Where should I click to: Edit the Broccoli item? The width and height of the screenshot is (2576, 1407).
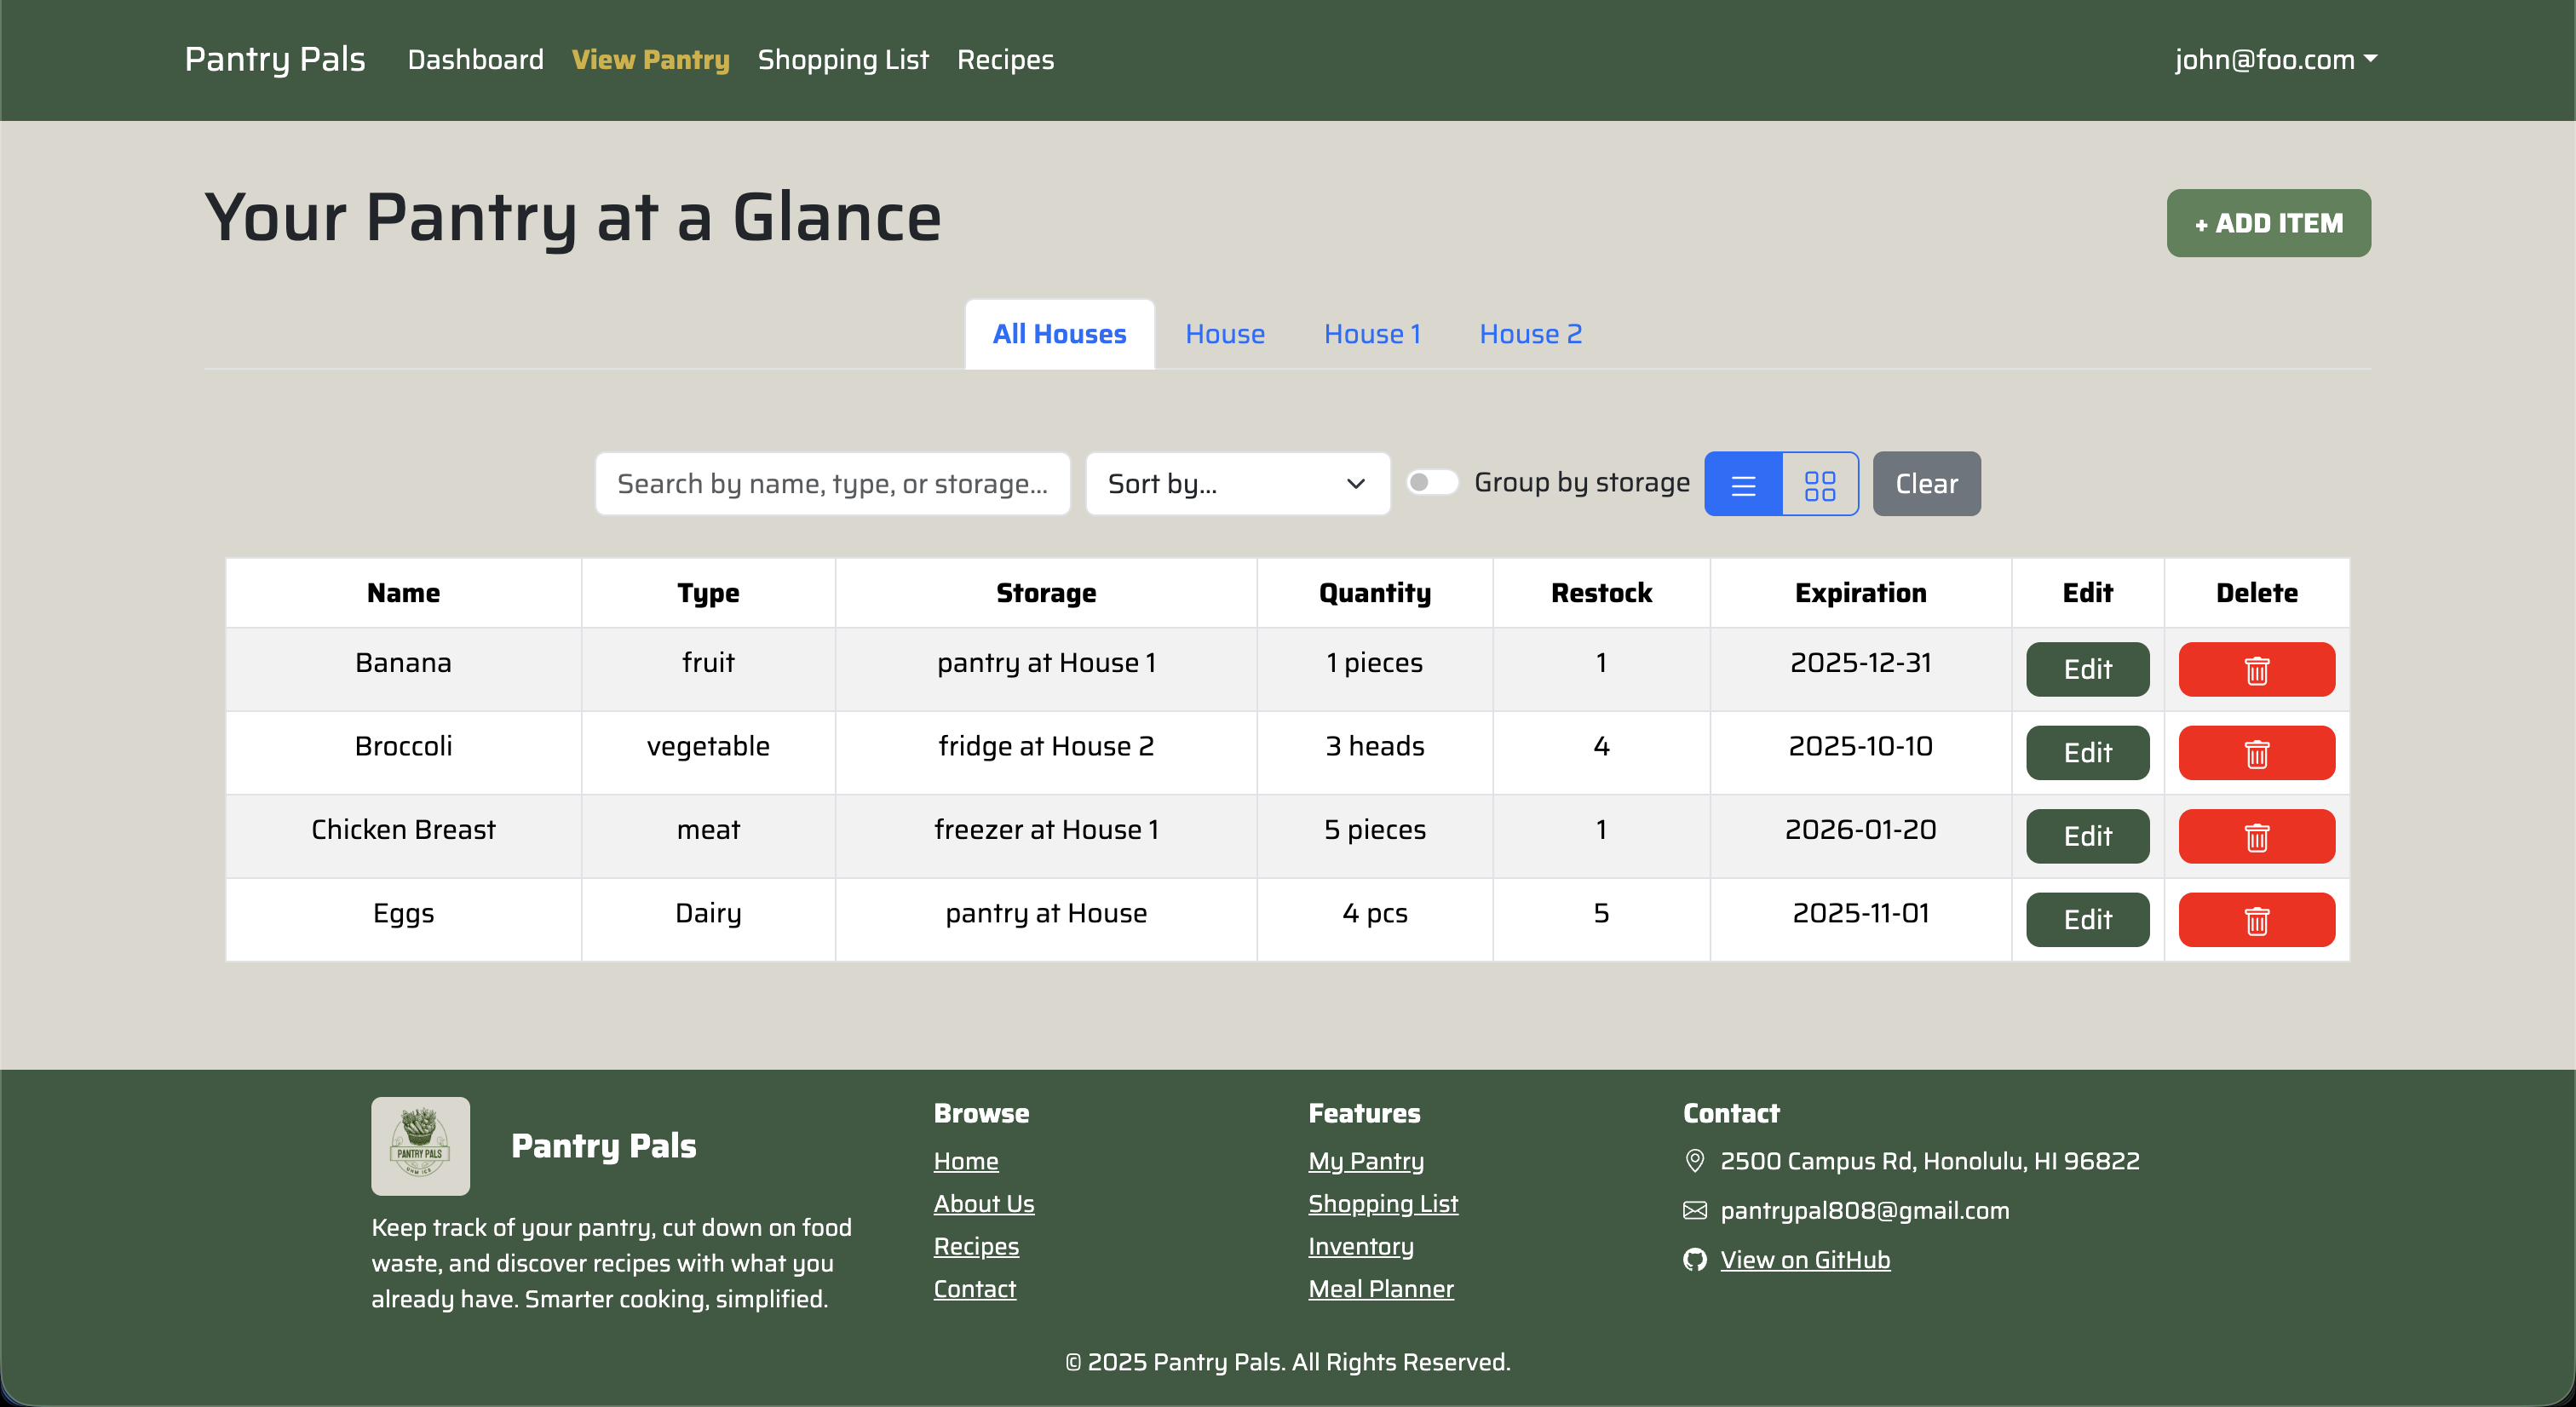point(2087,753)
